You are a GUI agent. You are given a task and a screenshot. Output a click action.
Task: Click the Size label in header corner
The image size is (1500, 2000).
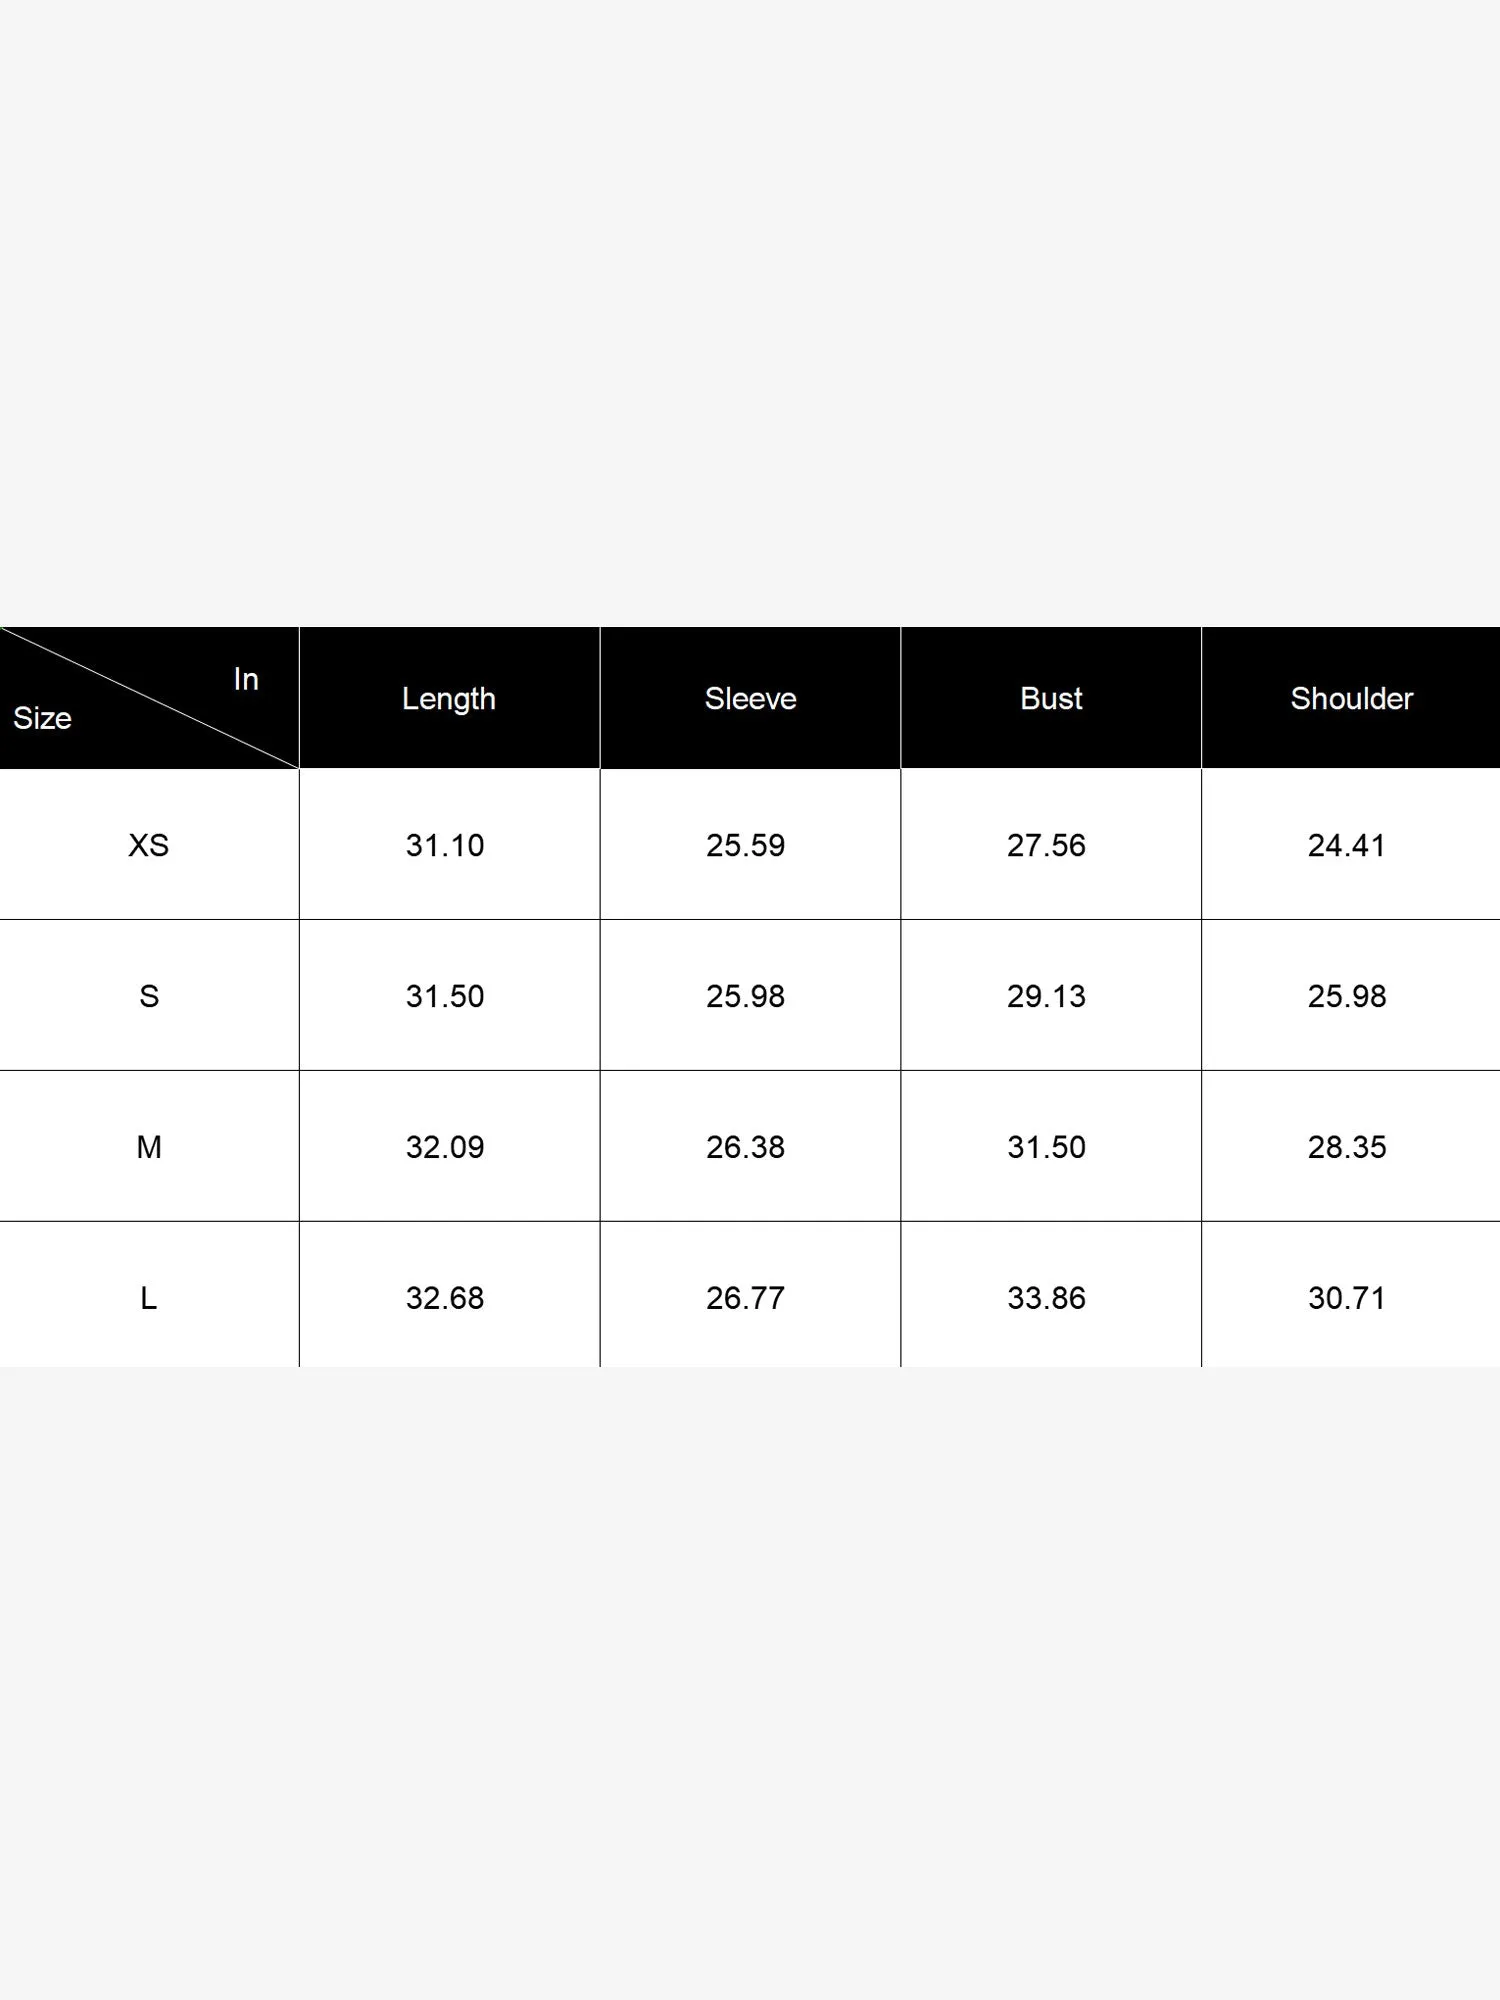pyautogui.click(x=42, y=718)
